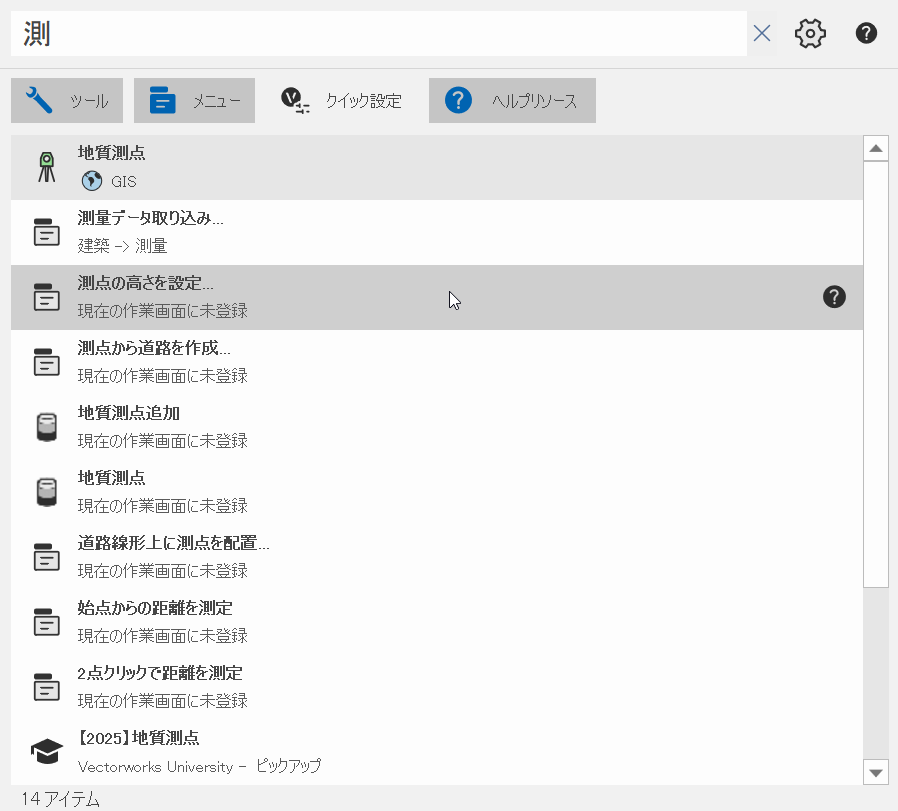898x811 pixels.
Task: Toggle the クイック設定 filter button
Action: pyautogui.click(x=341, y=101)
